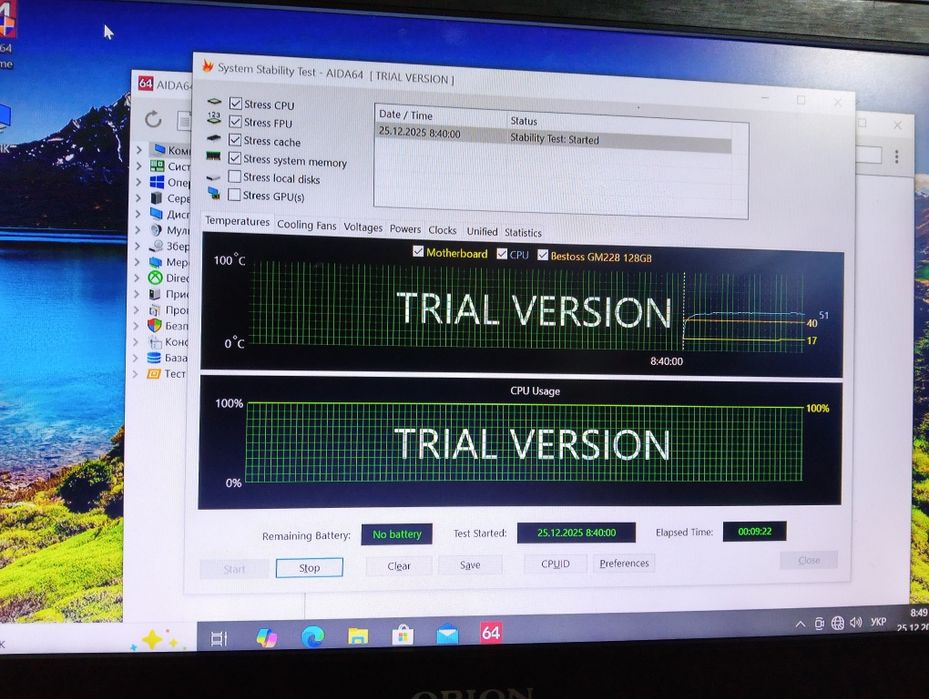The height and width of the screenshot is (699, 929).
Task: Open File Explorer from taskbar
Action: [x=358, y=636]
